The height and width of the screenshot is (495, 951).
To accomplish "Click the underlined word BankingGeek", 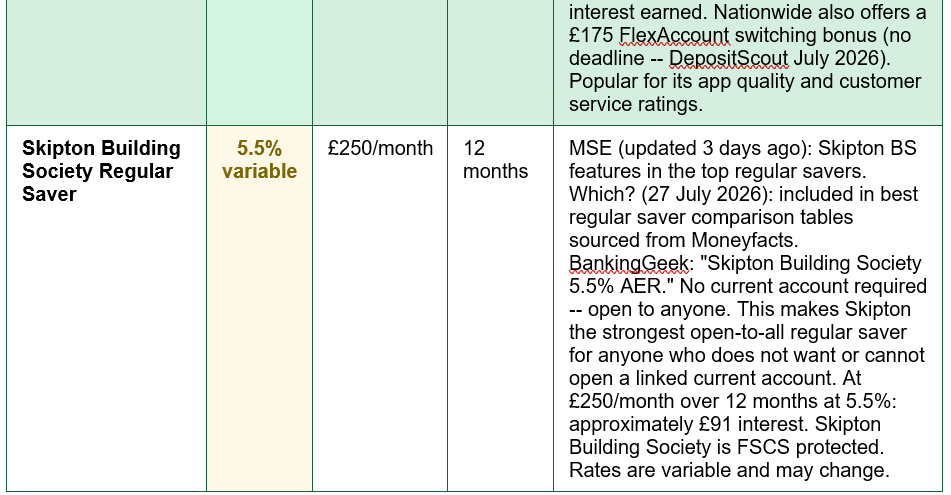I will (628, 263).
